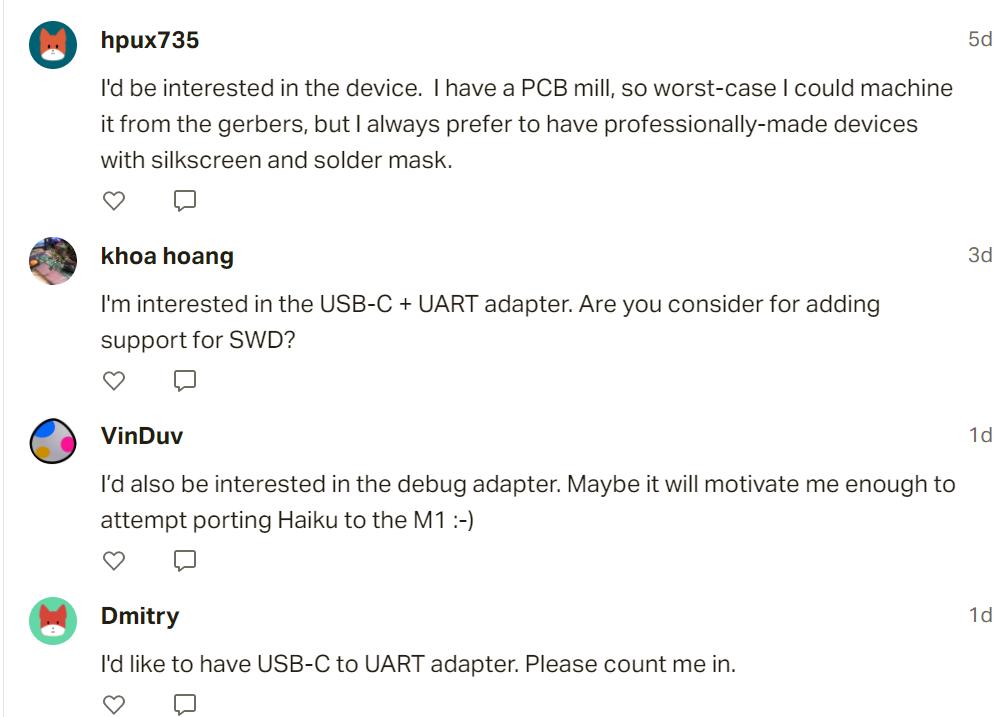Image resolution: width=1007 pixels, height=717 pixels.
Task: Visit VinDuv's profile via username
Action: (x=142, y=436)
